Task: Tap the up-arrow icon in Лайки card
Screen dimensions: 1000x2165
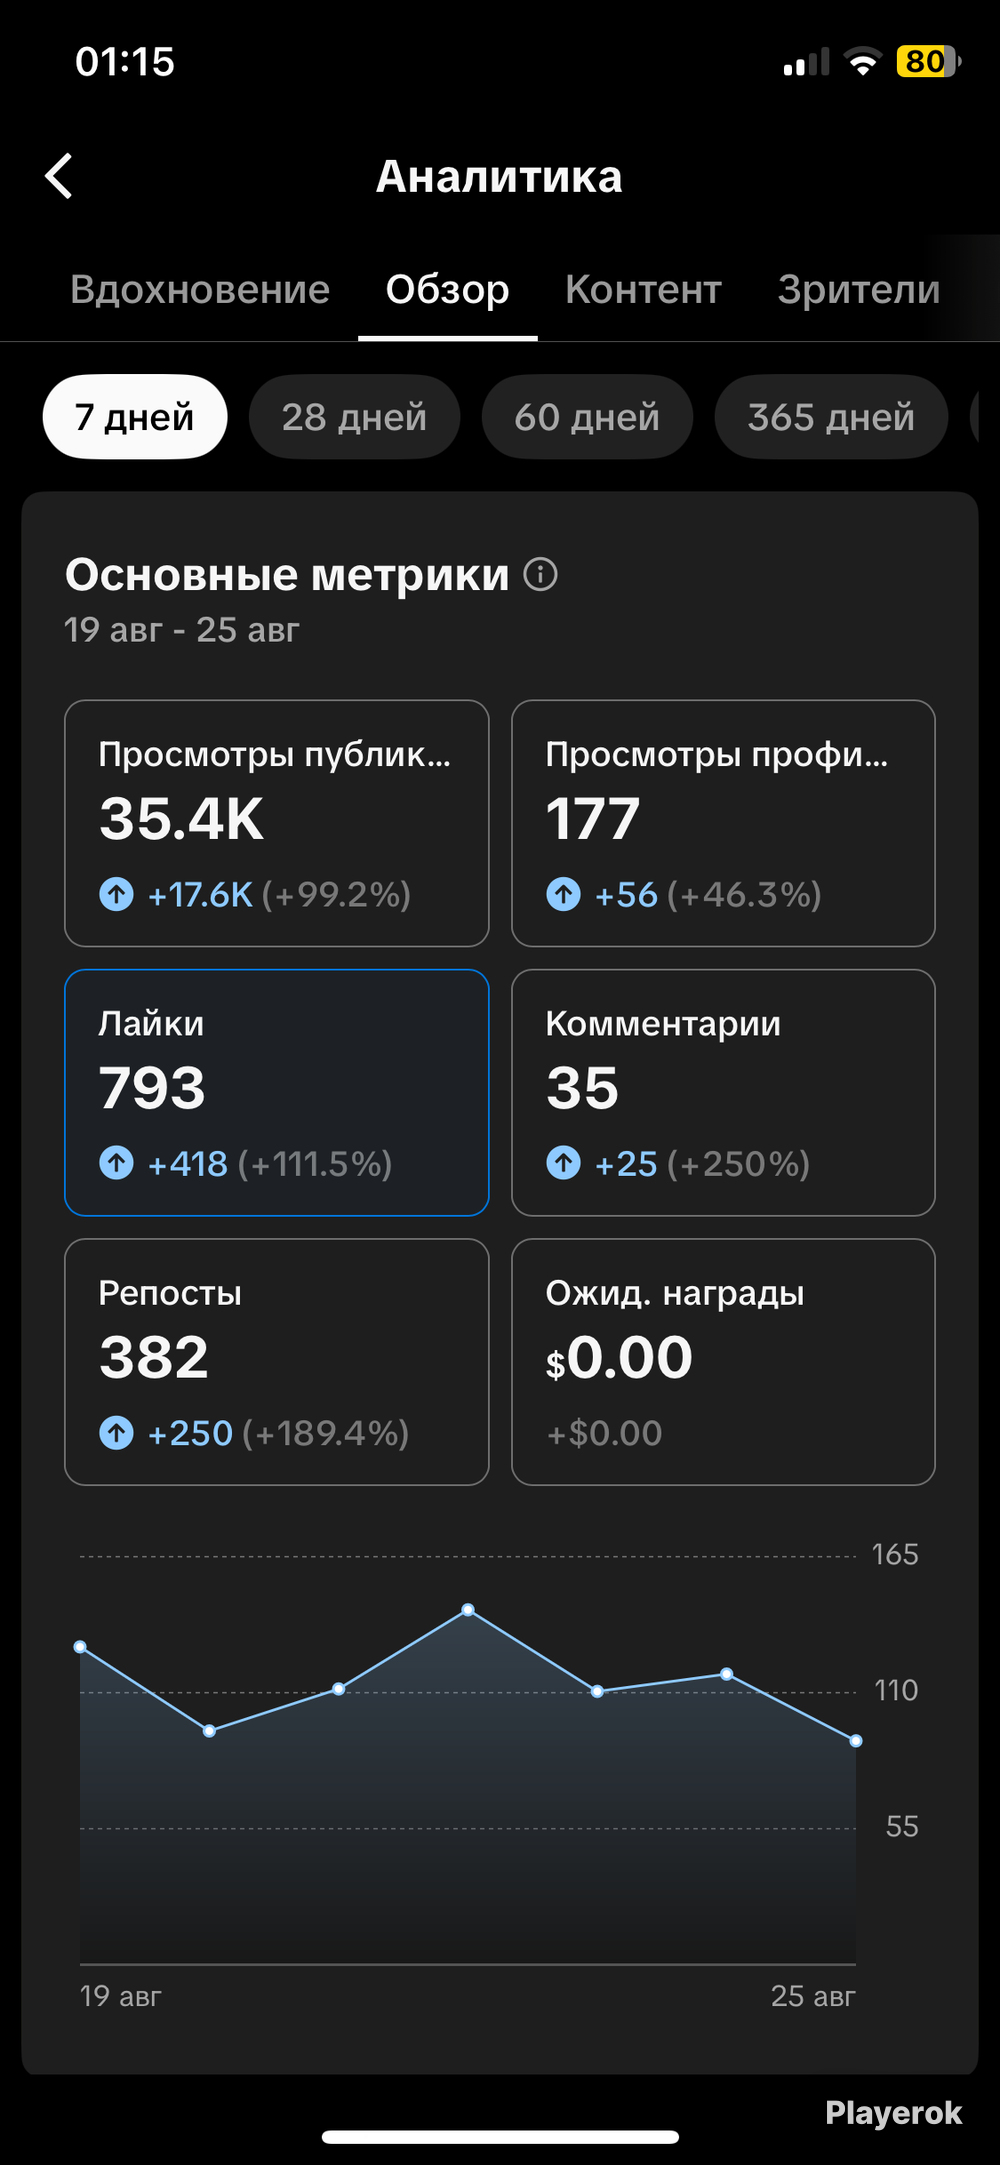Action: point(116,1163)
